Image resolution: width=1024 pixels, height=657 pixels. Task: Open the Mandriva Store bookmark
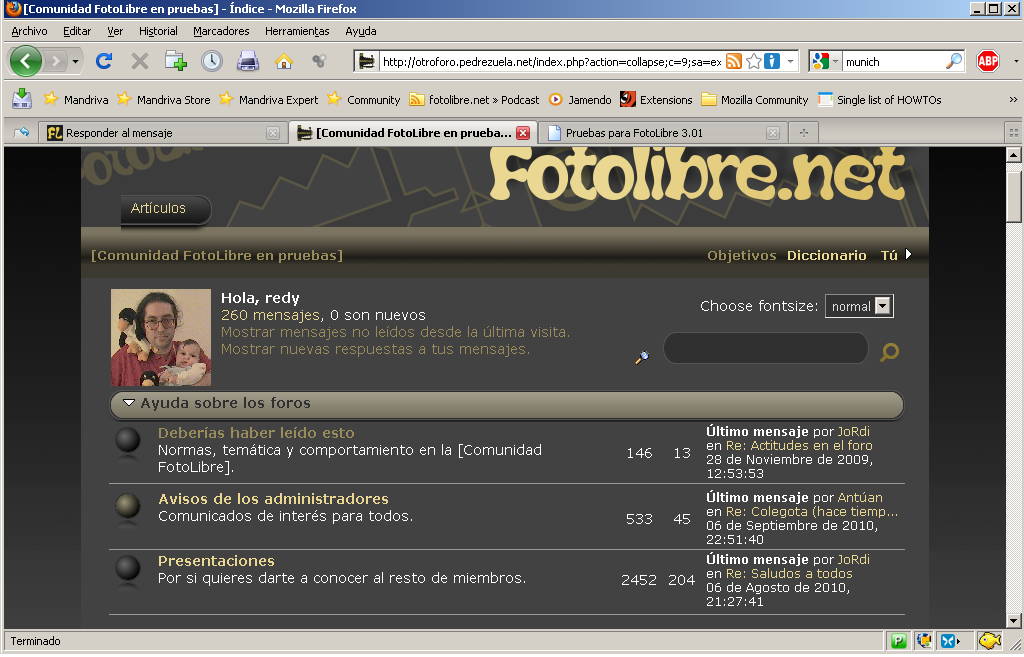click(x=163, y=99)
